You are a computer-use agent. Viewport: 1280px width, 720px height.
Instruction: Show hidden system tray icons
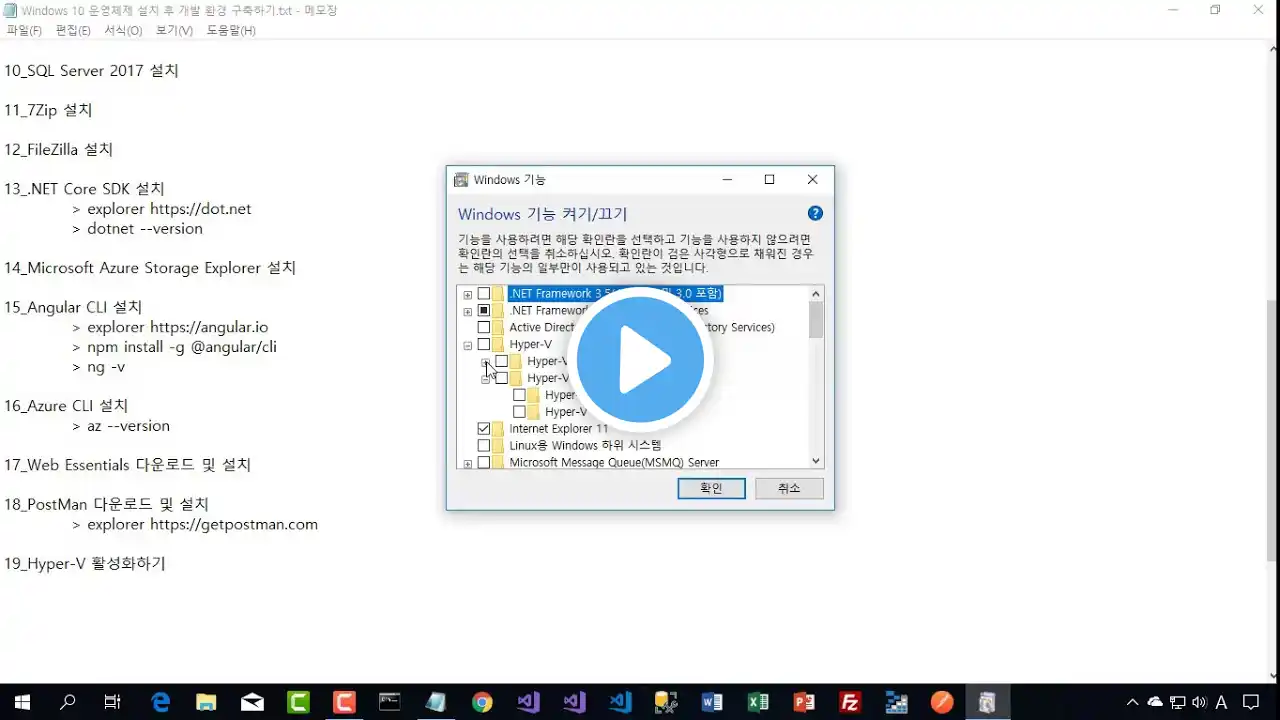[1132, 702]
